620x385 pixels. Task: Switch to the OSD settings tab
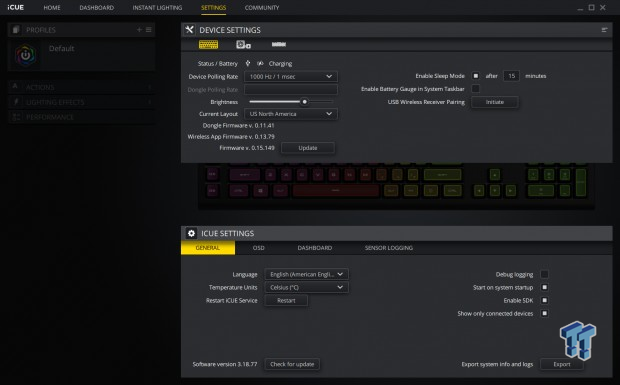[259, 248]
